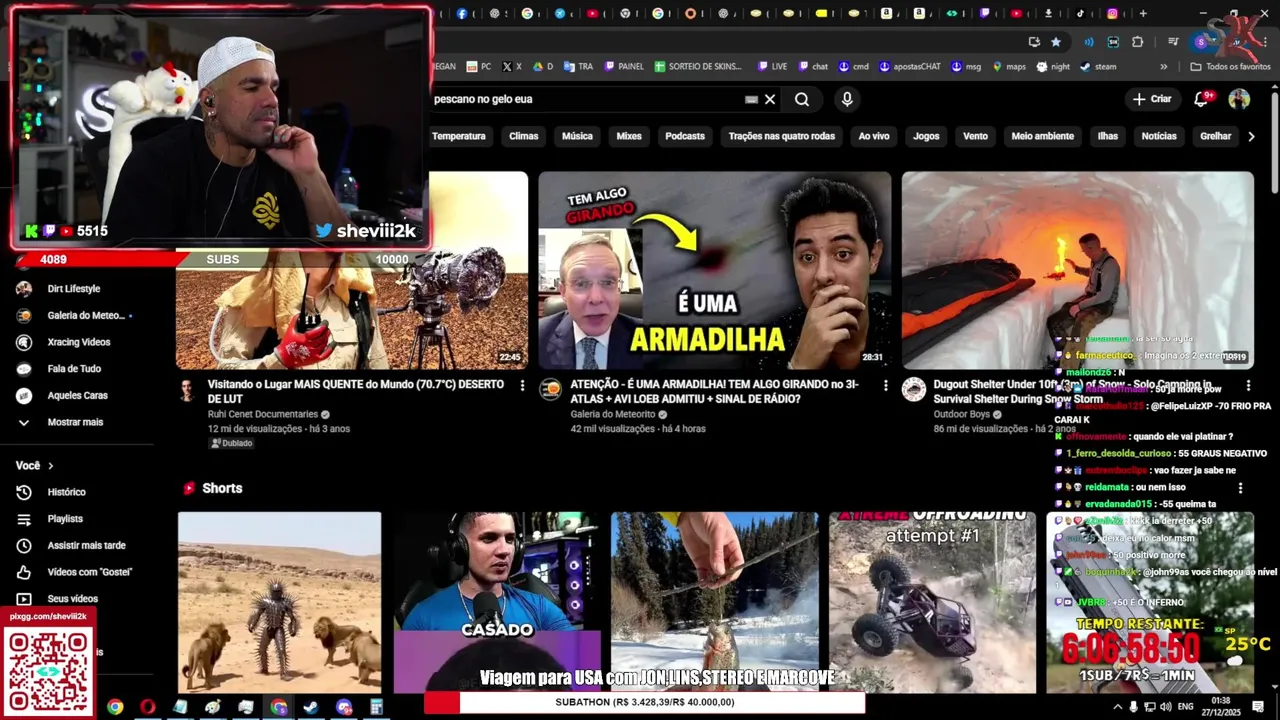Screen dimensions: 1280x720
Task: Open options for DESERTO DE LUT video
Action: tap(522, 385)
